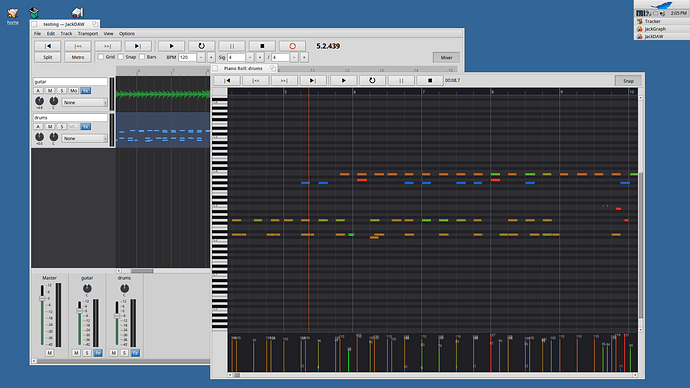Start playback in JackDAW main transport
The image size is (690, 388).
pyautogui.click(x=171, y=46)
